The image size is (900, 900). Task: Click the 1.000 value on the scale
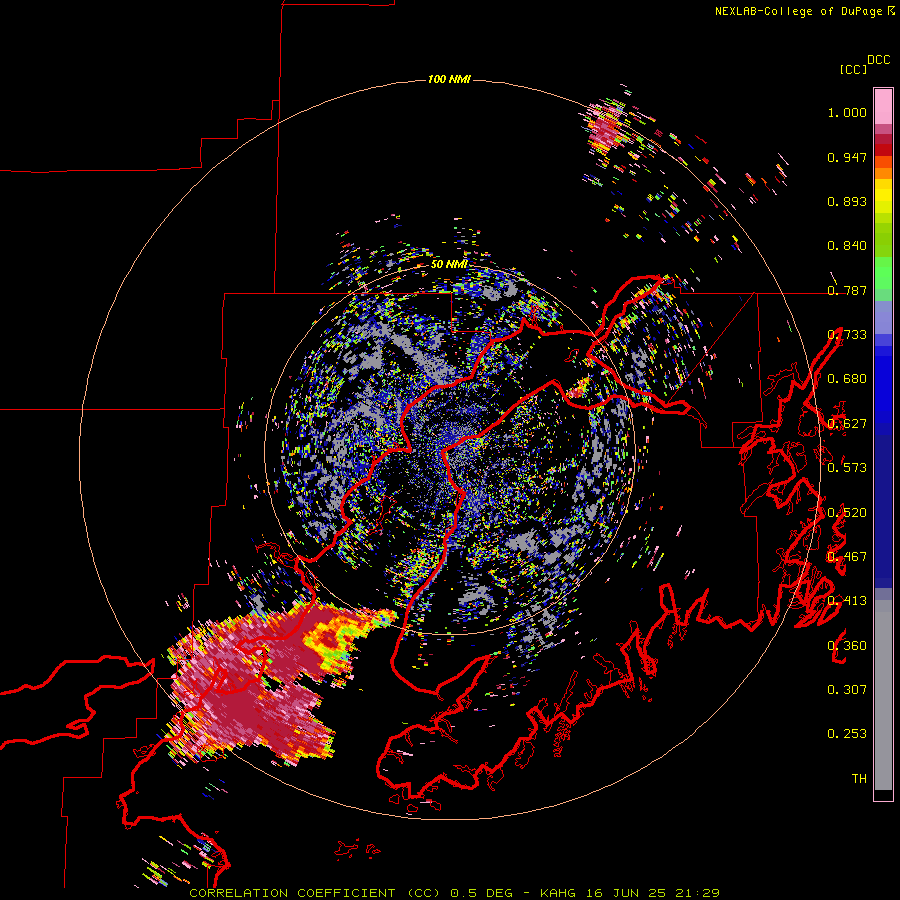847,112
